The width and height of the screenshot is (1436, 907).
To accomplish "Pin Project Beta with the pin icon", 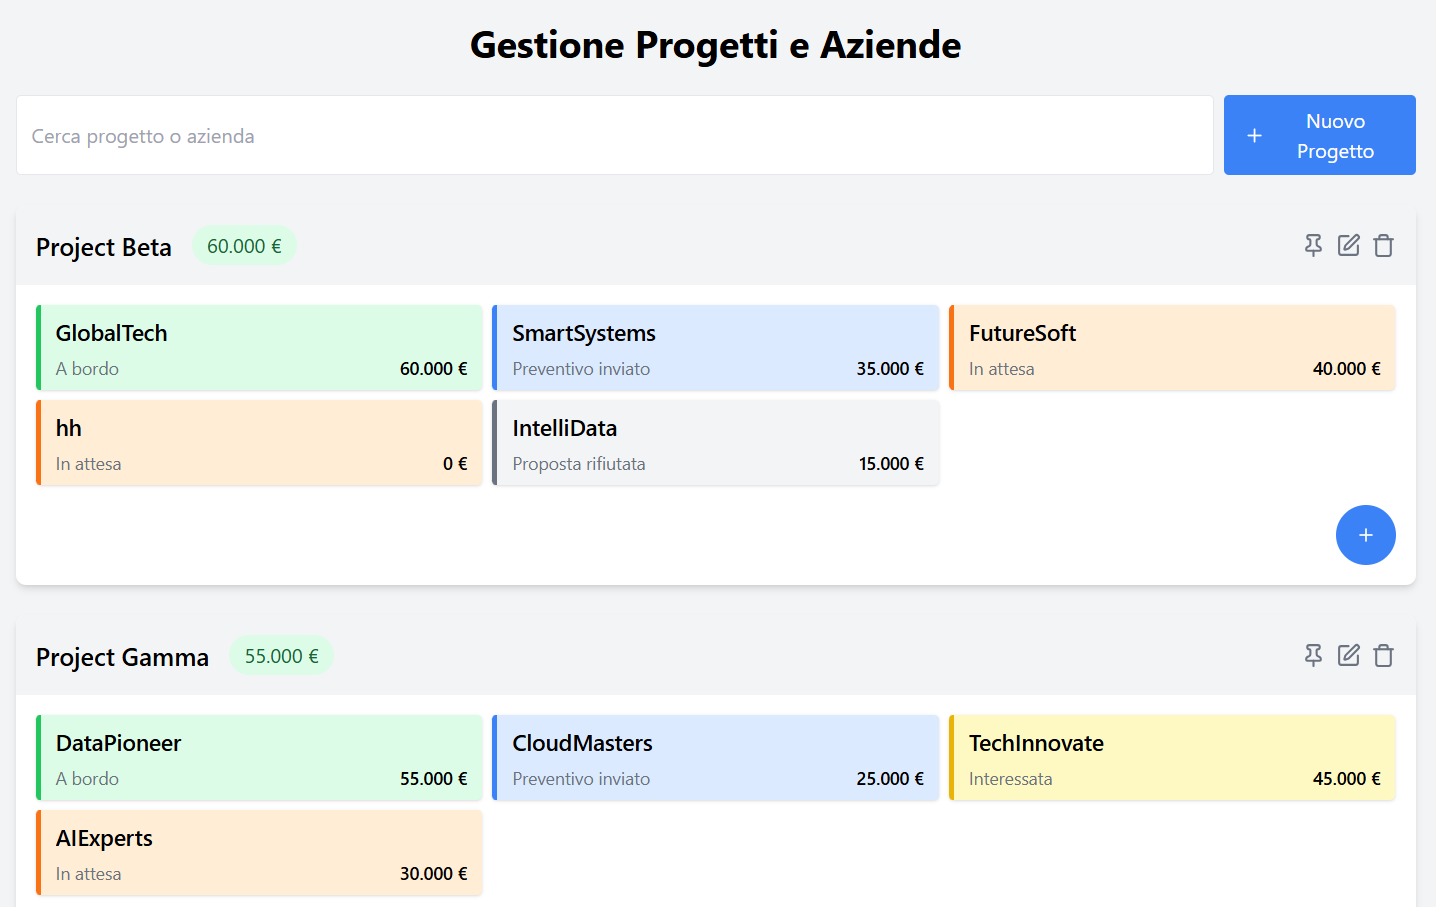I will pyautogui.click(x=1313, y=245).
